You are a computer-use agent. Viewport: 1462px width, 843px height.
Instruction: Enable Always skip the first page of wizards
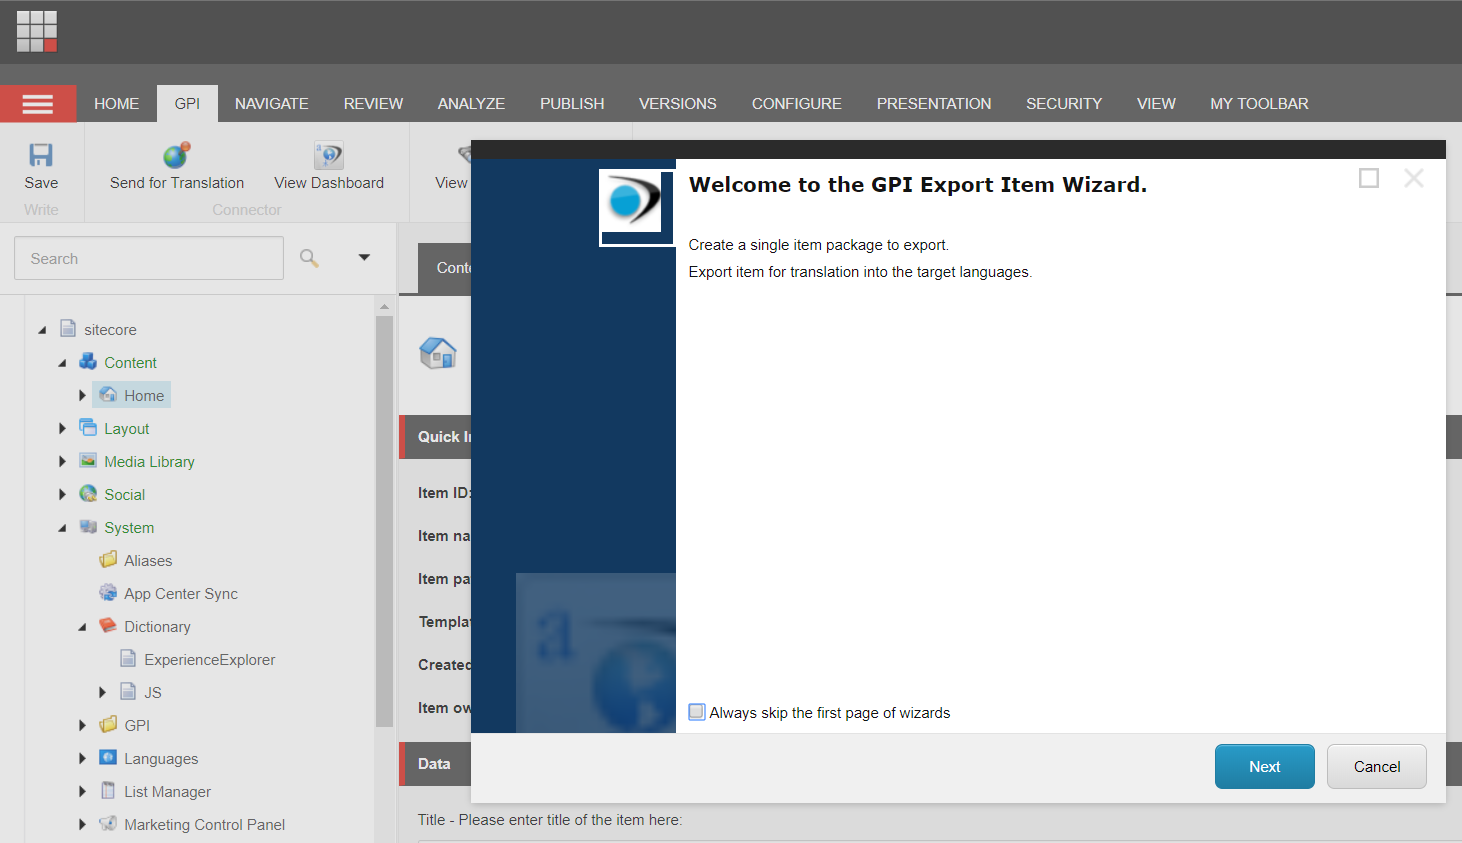pyautogui.click(x=696, y=711)
